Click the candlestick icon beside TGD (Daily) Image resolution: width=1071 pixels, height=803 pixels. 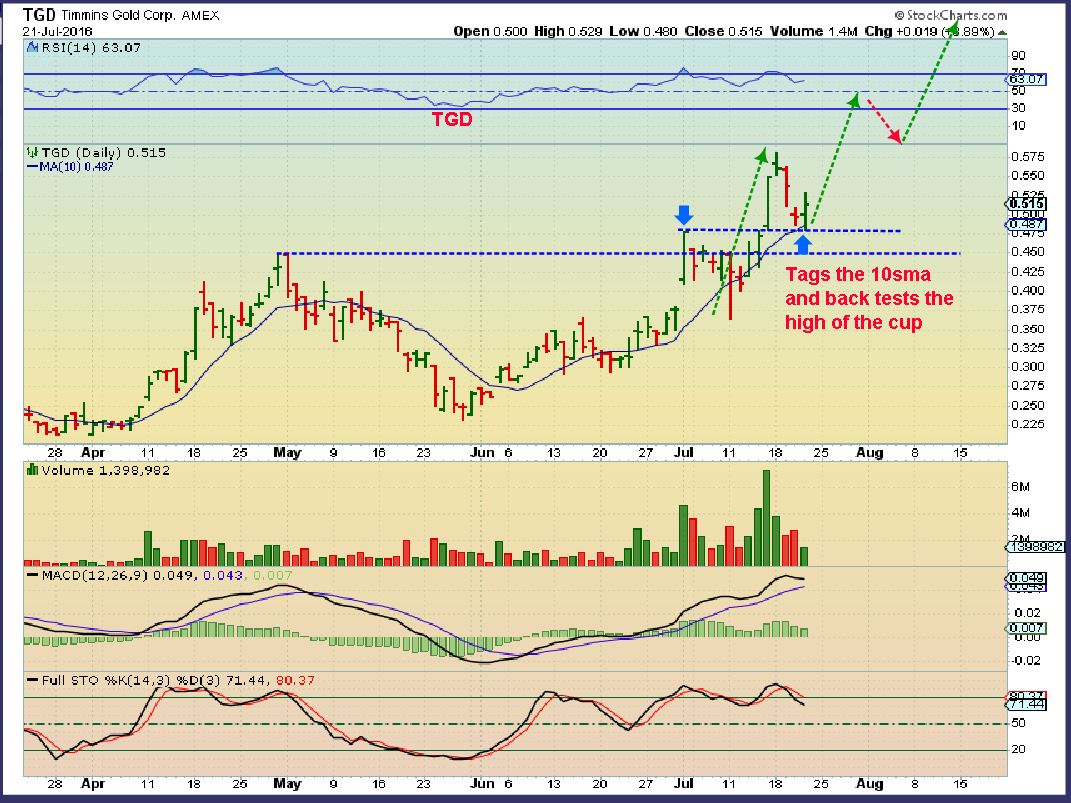point(32,152)
